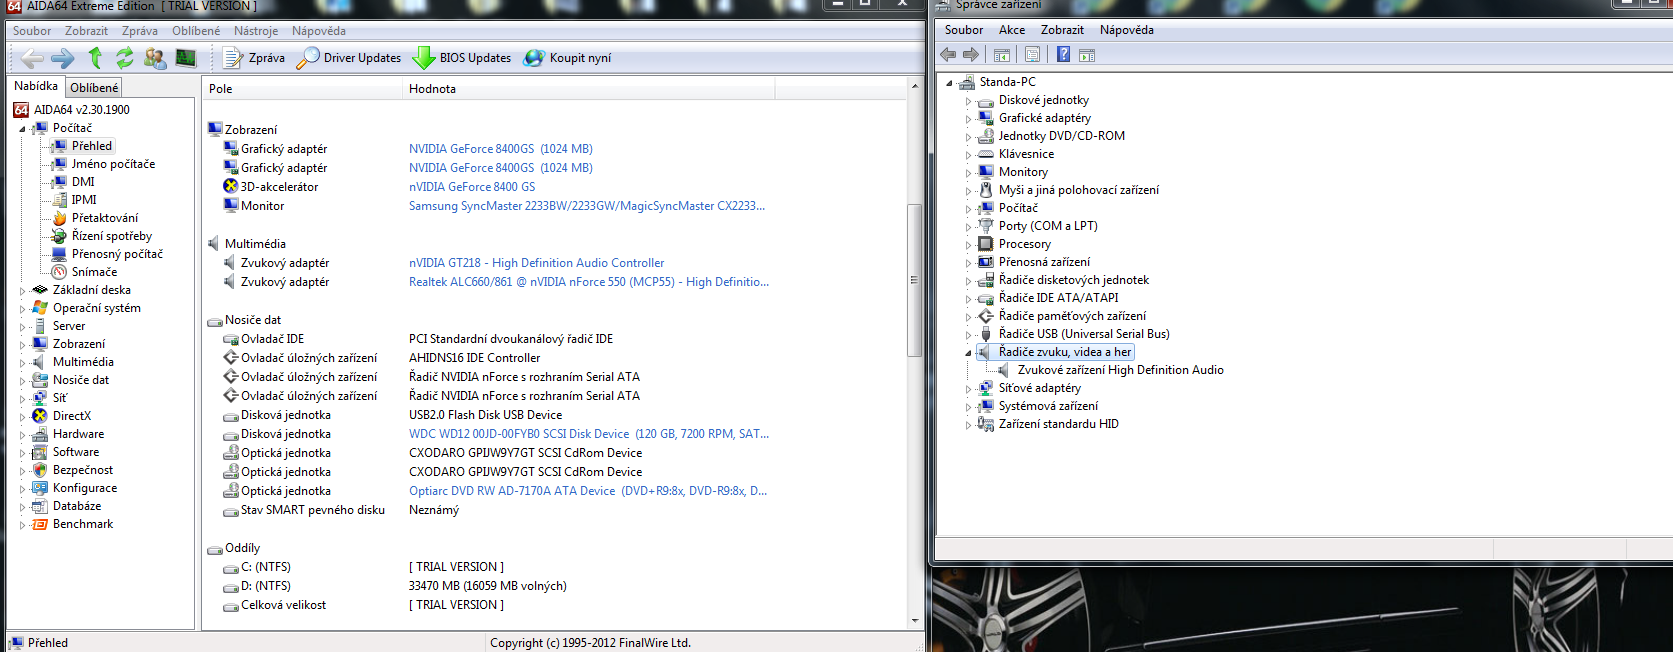Select Řízení spotřeby tree item
This screenshot has height=652, width=1673.
point(112,236)
